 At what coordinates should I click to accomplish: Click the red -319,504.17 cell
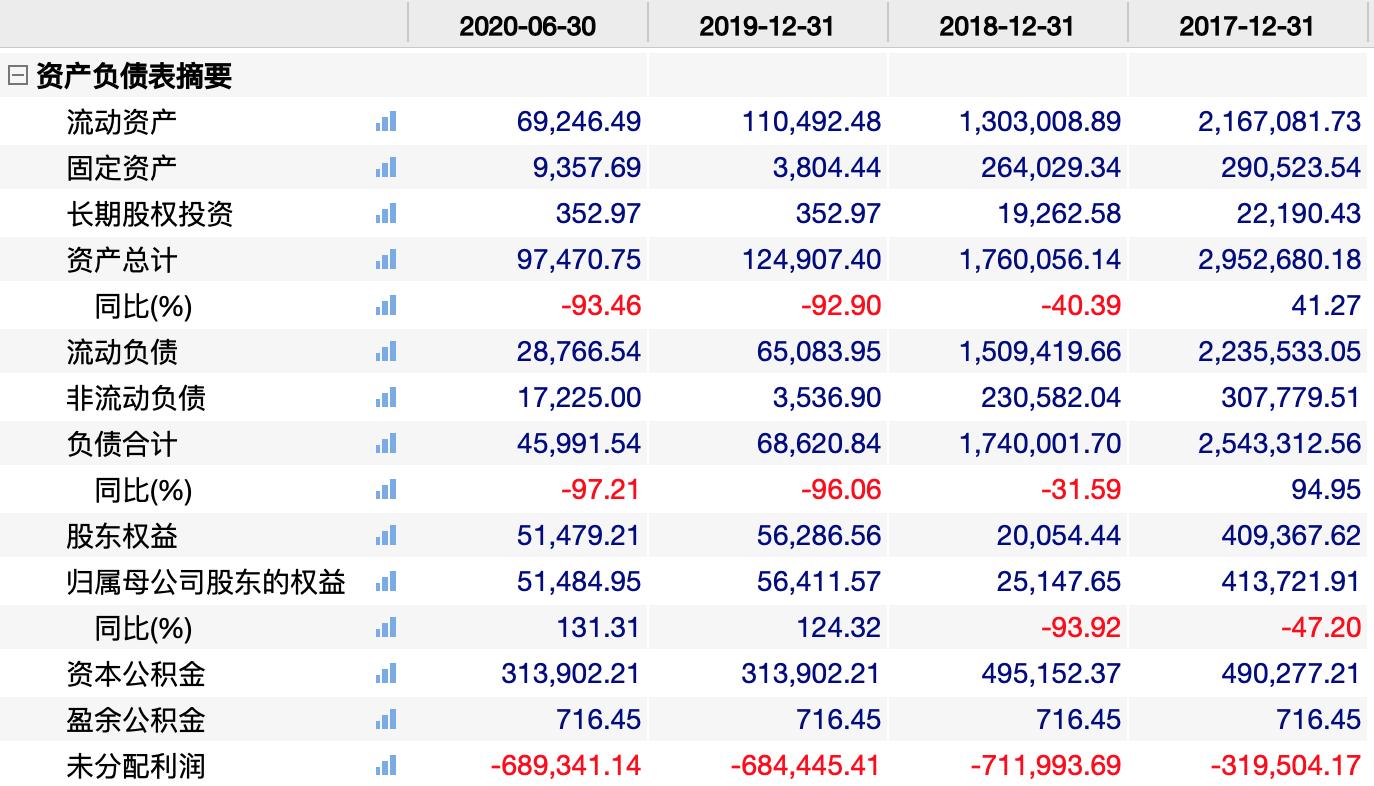pyautogui.click(x=1286, y=766)
